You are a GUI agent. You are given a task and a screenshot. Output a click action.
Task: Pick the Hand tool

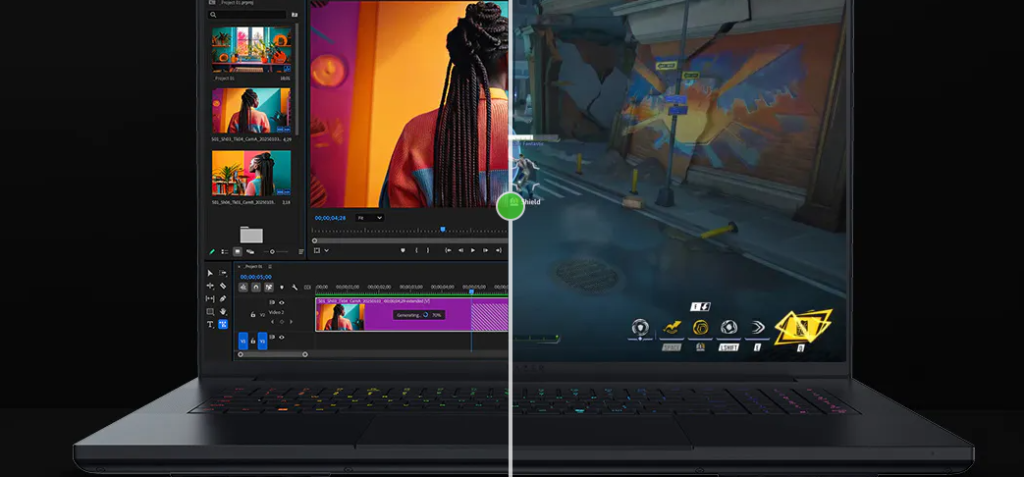pyautogui.click(x=223, y=312)
